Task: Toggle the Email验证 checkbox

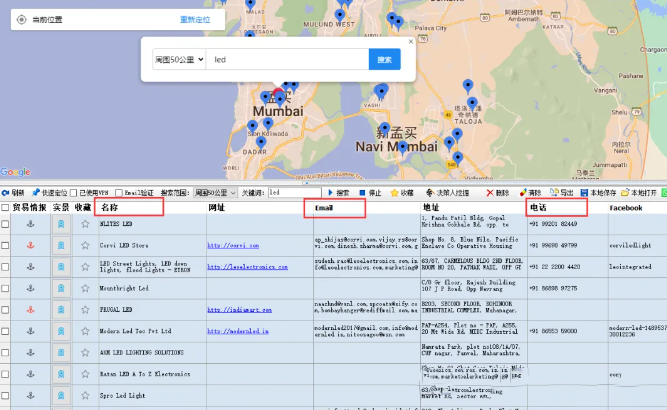Action: click(x=119, y=193)
